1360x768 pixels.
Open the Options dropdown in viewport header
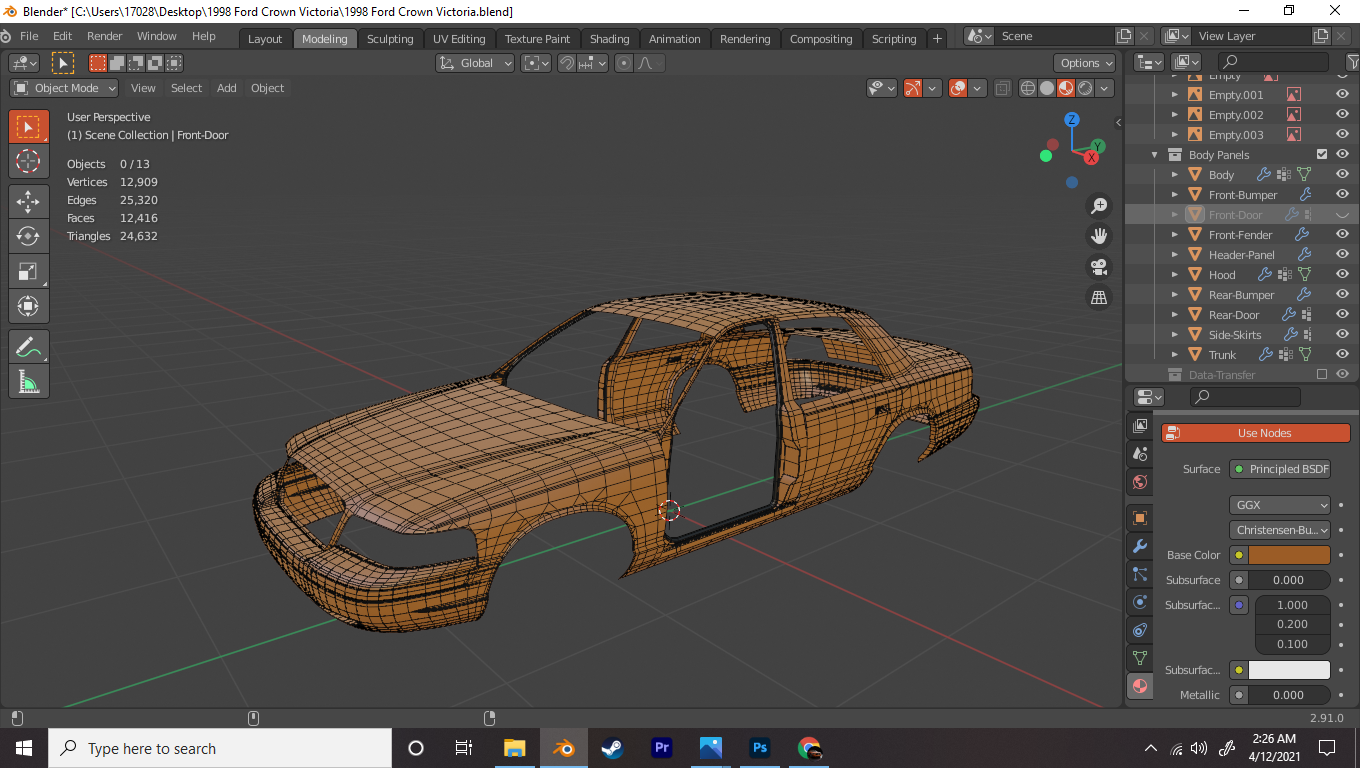coord(1085,63)
